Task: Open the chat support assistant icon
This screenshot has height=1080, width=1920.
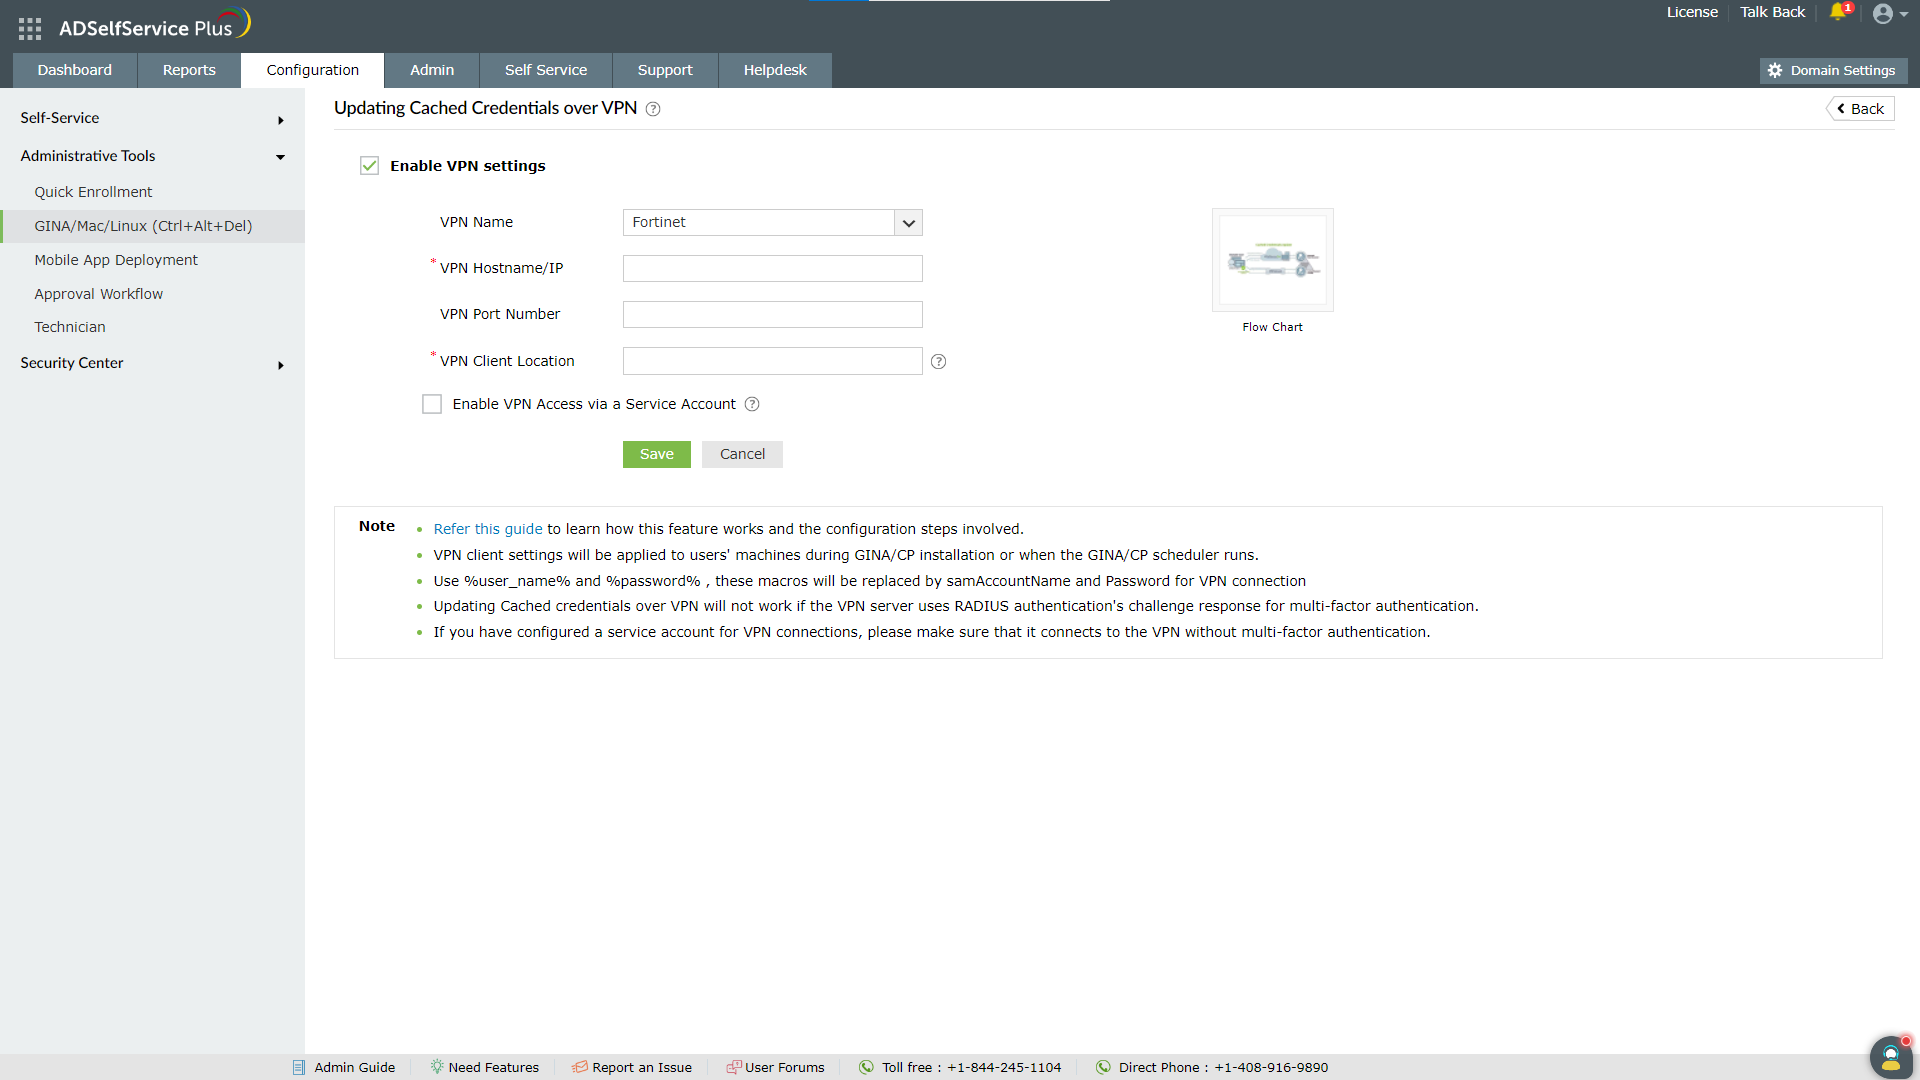Action: (1890, 1056)
